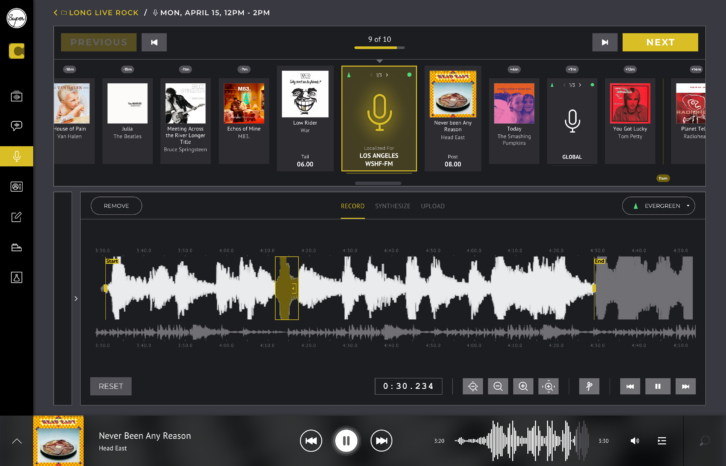Image resolution: width=726 pixels, height=466 pixels.
Task: Open the sidebar edit pencil icon
Action: (17, 217)
